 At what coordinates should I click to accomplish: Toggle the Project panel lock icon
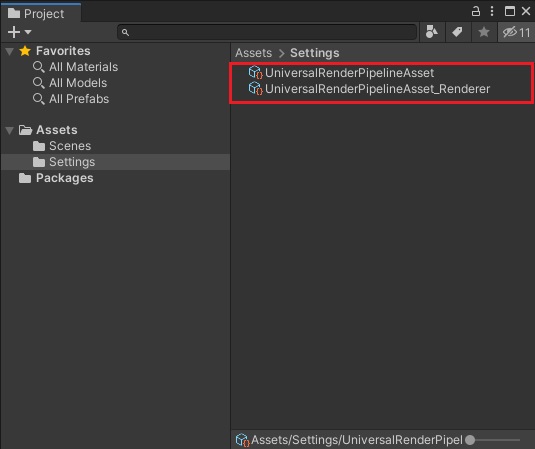pos(476,11)
